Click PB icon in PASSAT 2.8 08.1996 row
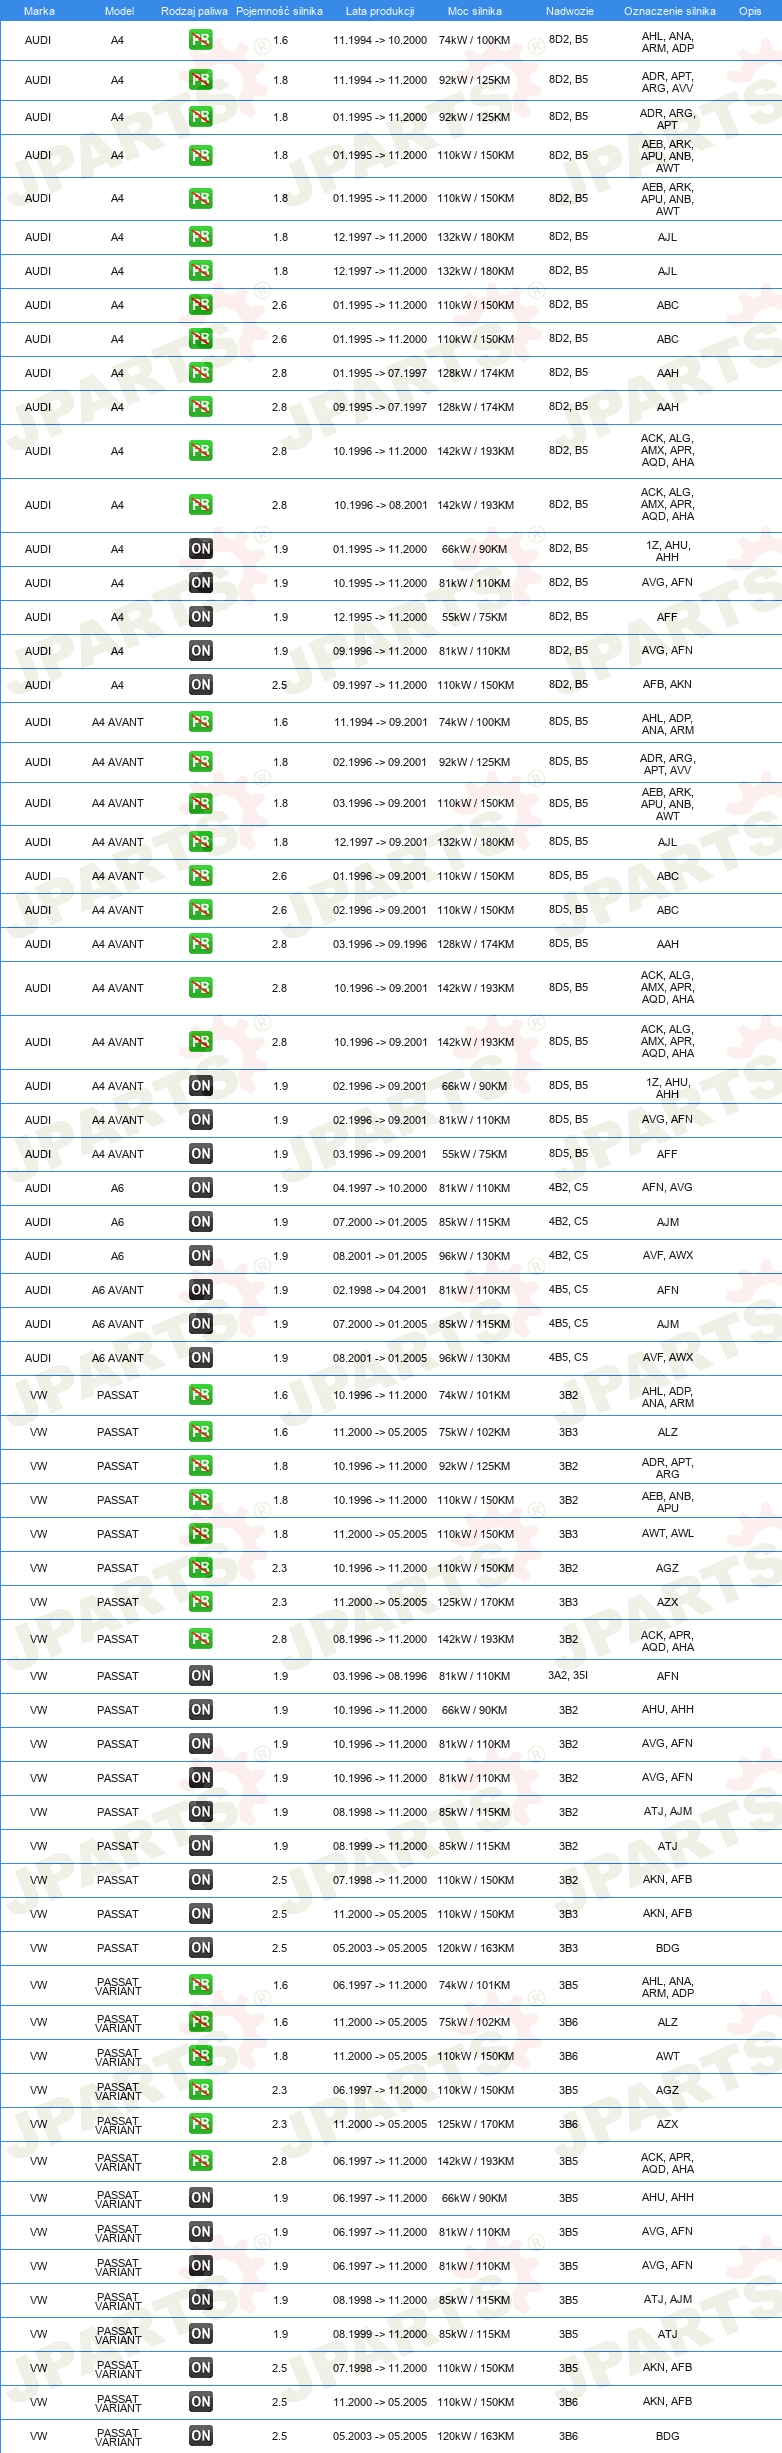The width and height of the screenshot is (782, 2453). click(x=200, y=1639)
